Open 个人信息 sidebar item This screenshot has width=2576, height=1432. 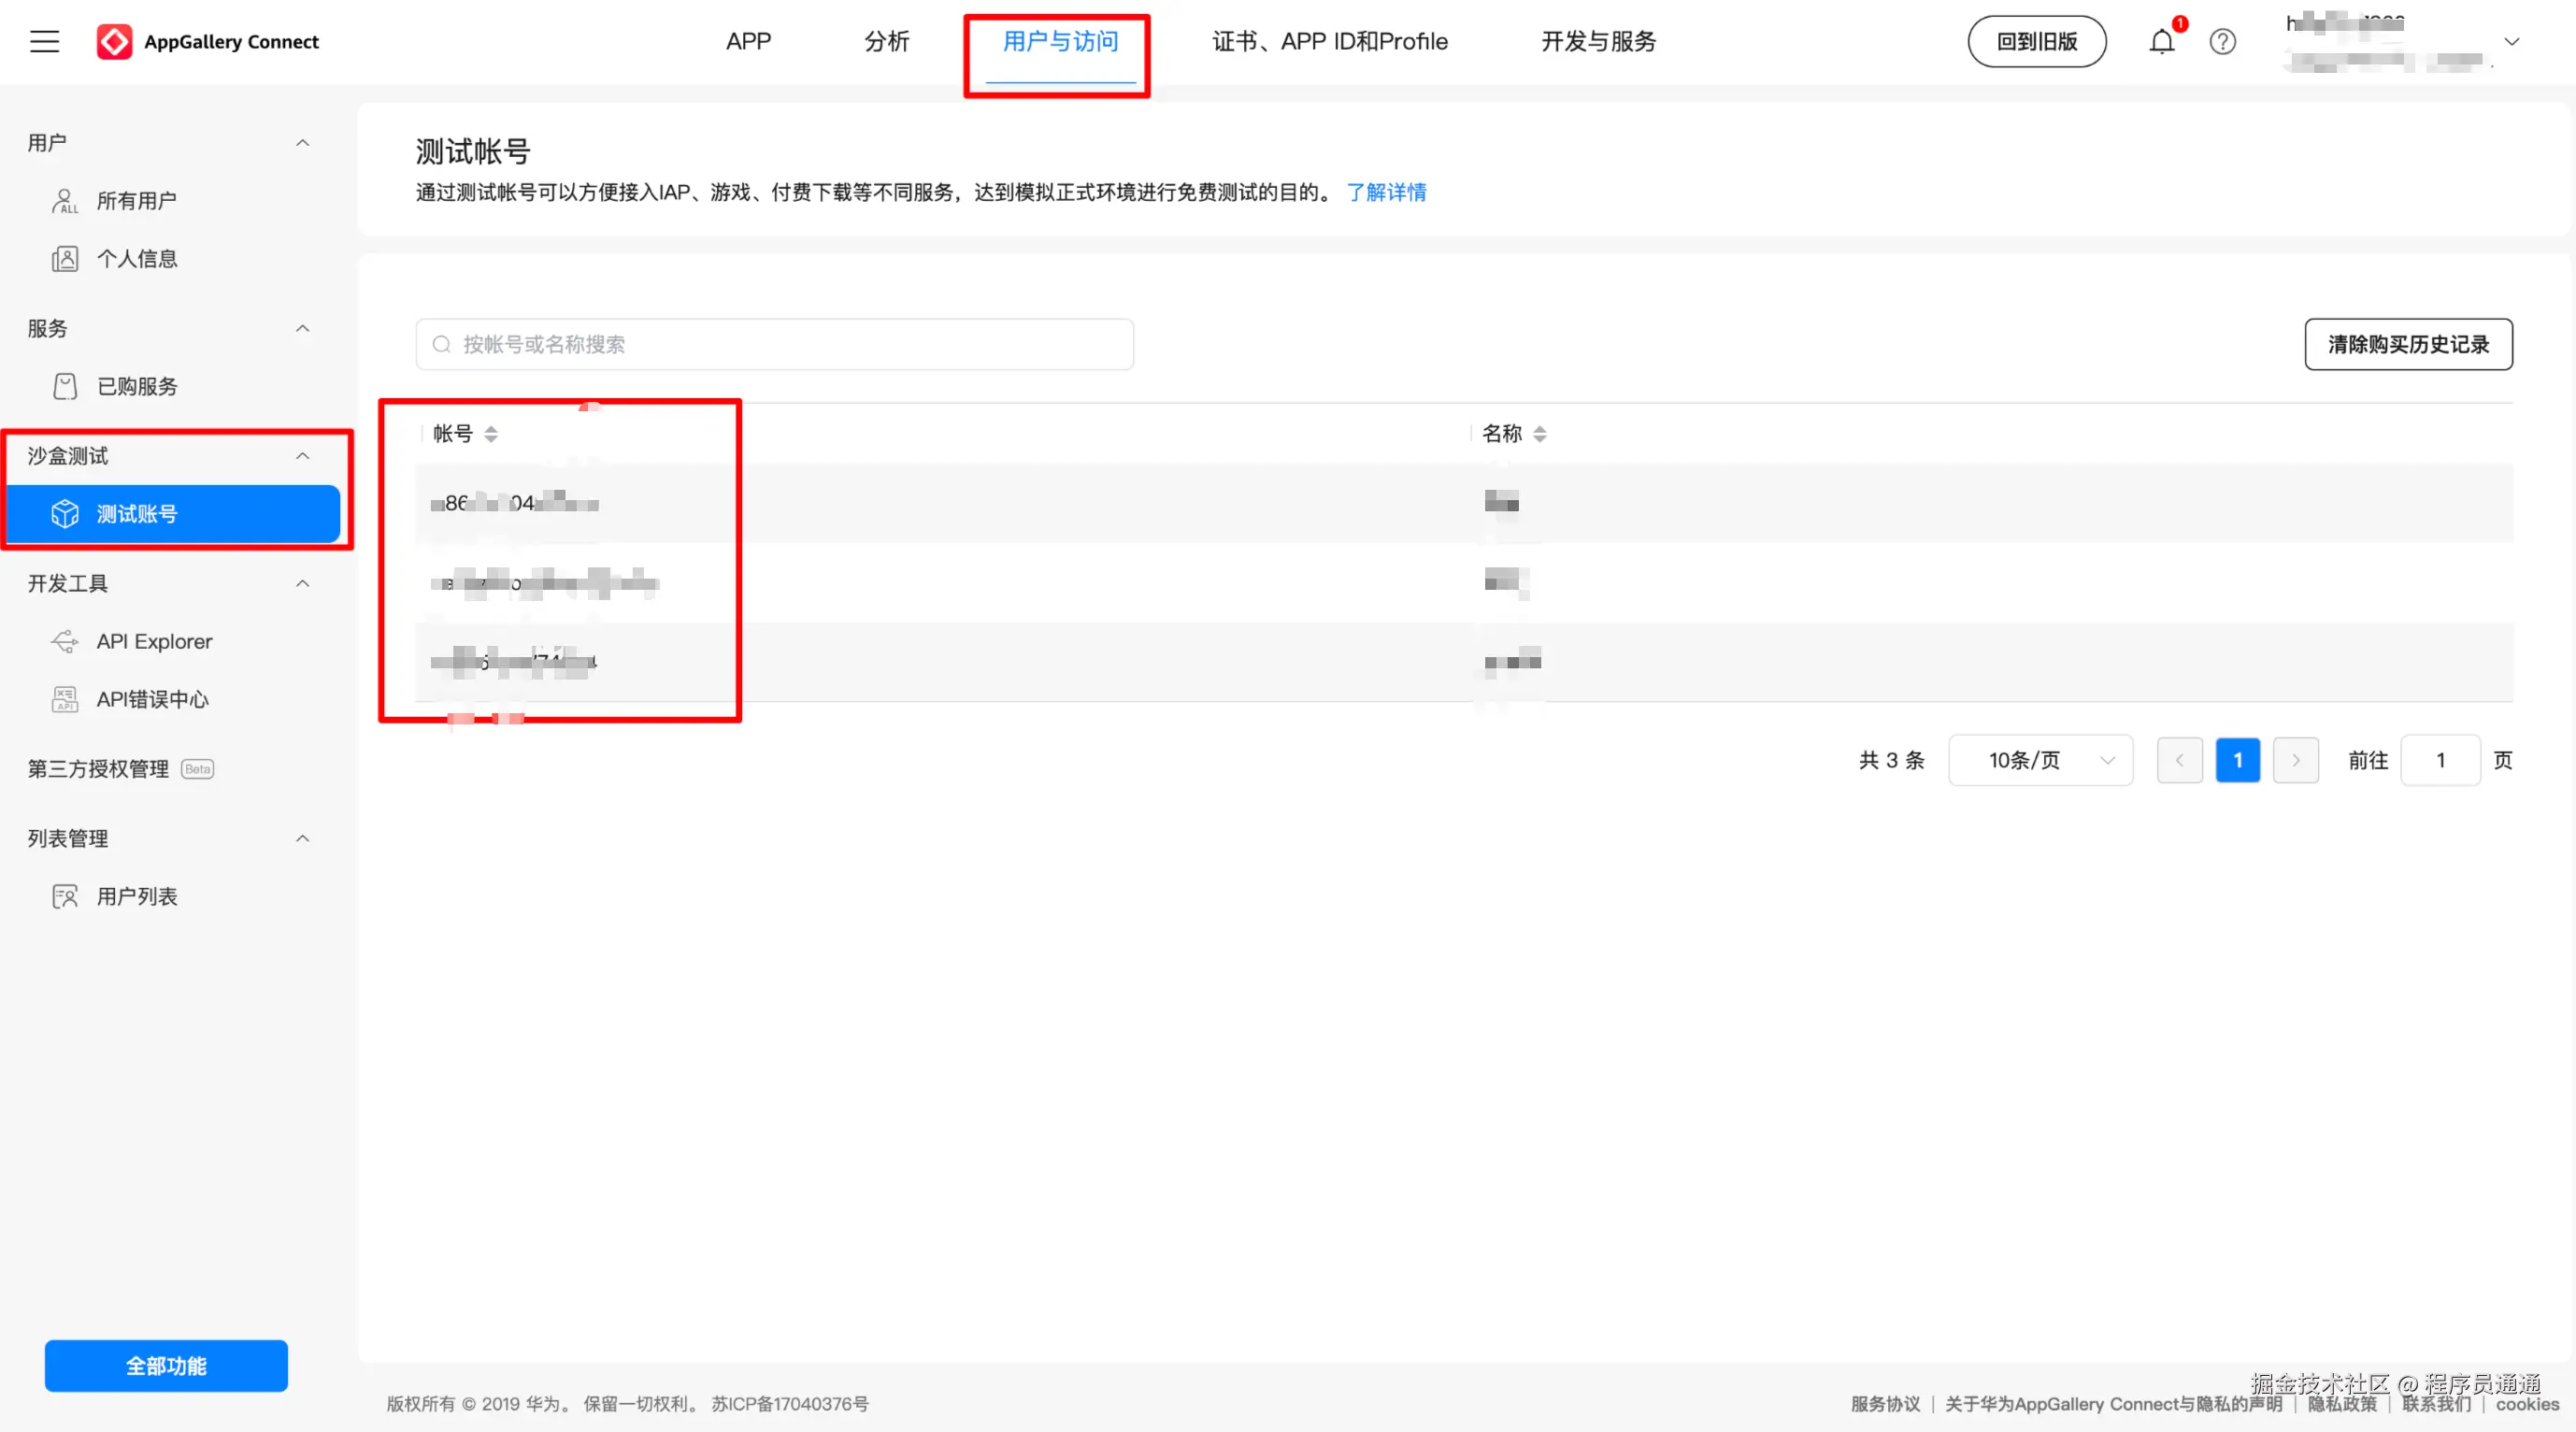click(136, 259)
